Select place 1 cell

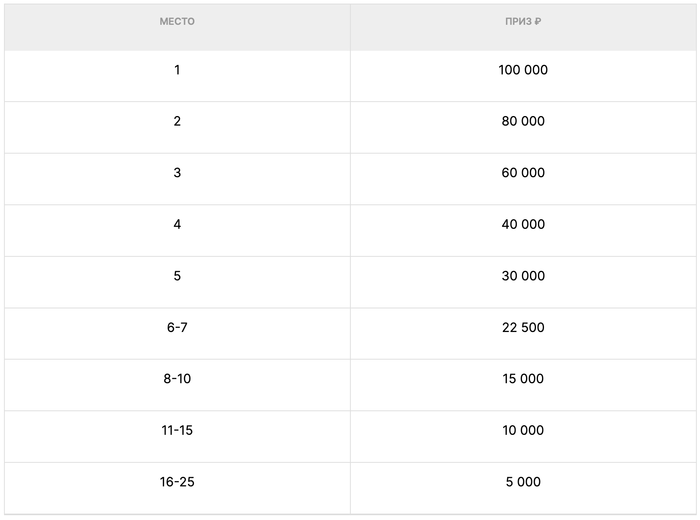[x=177, y=70]
